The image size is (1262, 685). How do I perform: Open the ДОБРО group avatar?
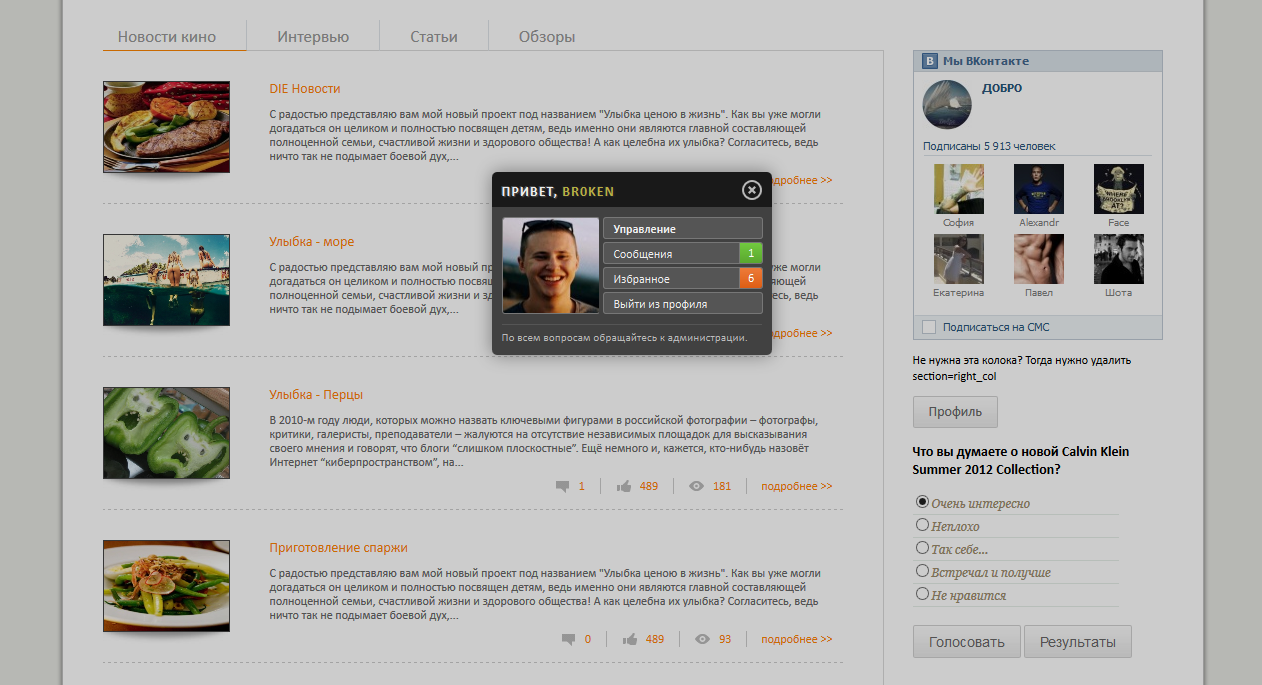click(x=946, y=104)
